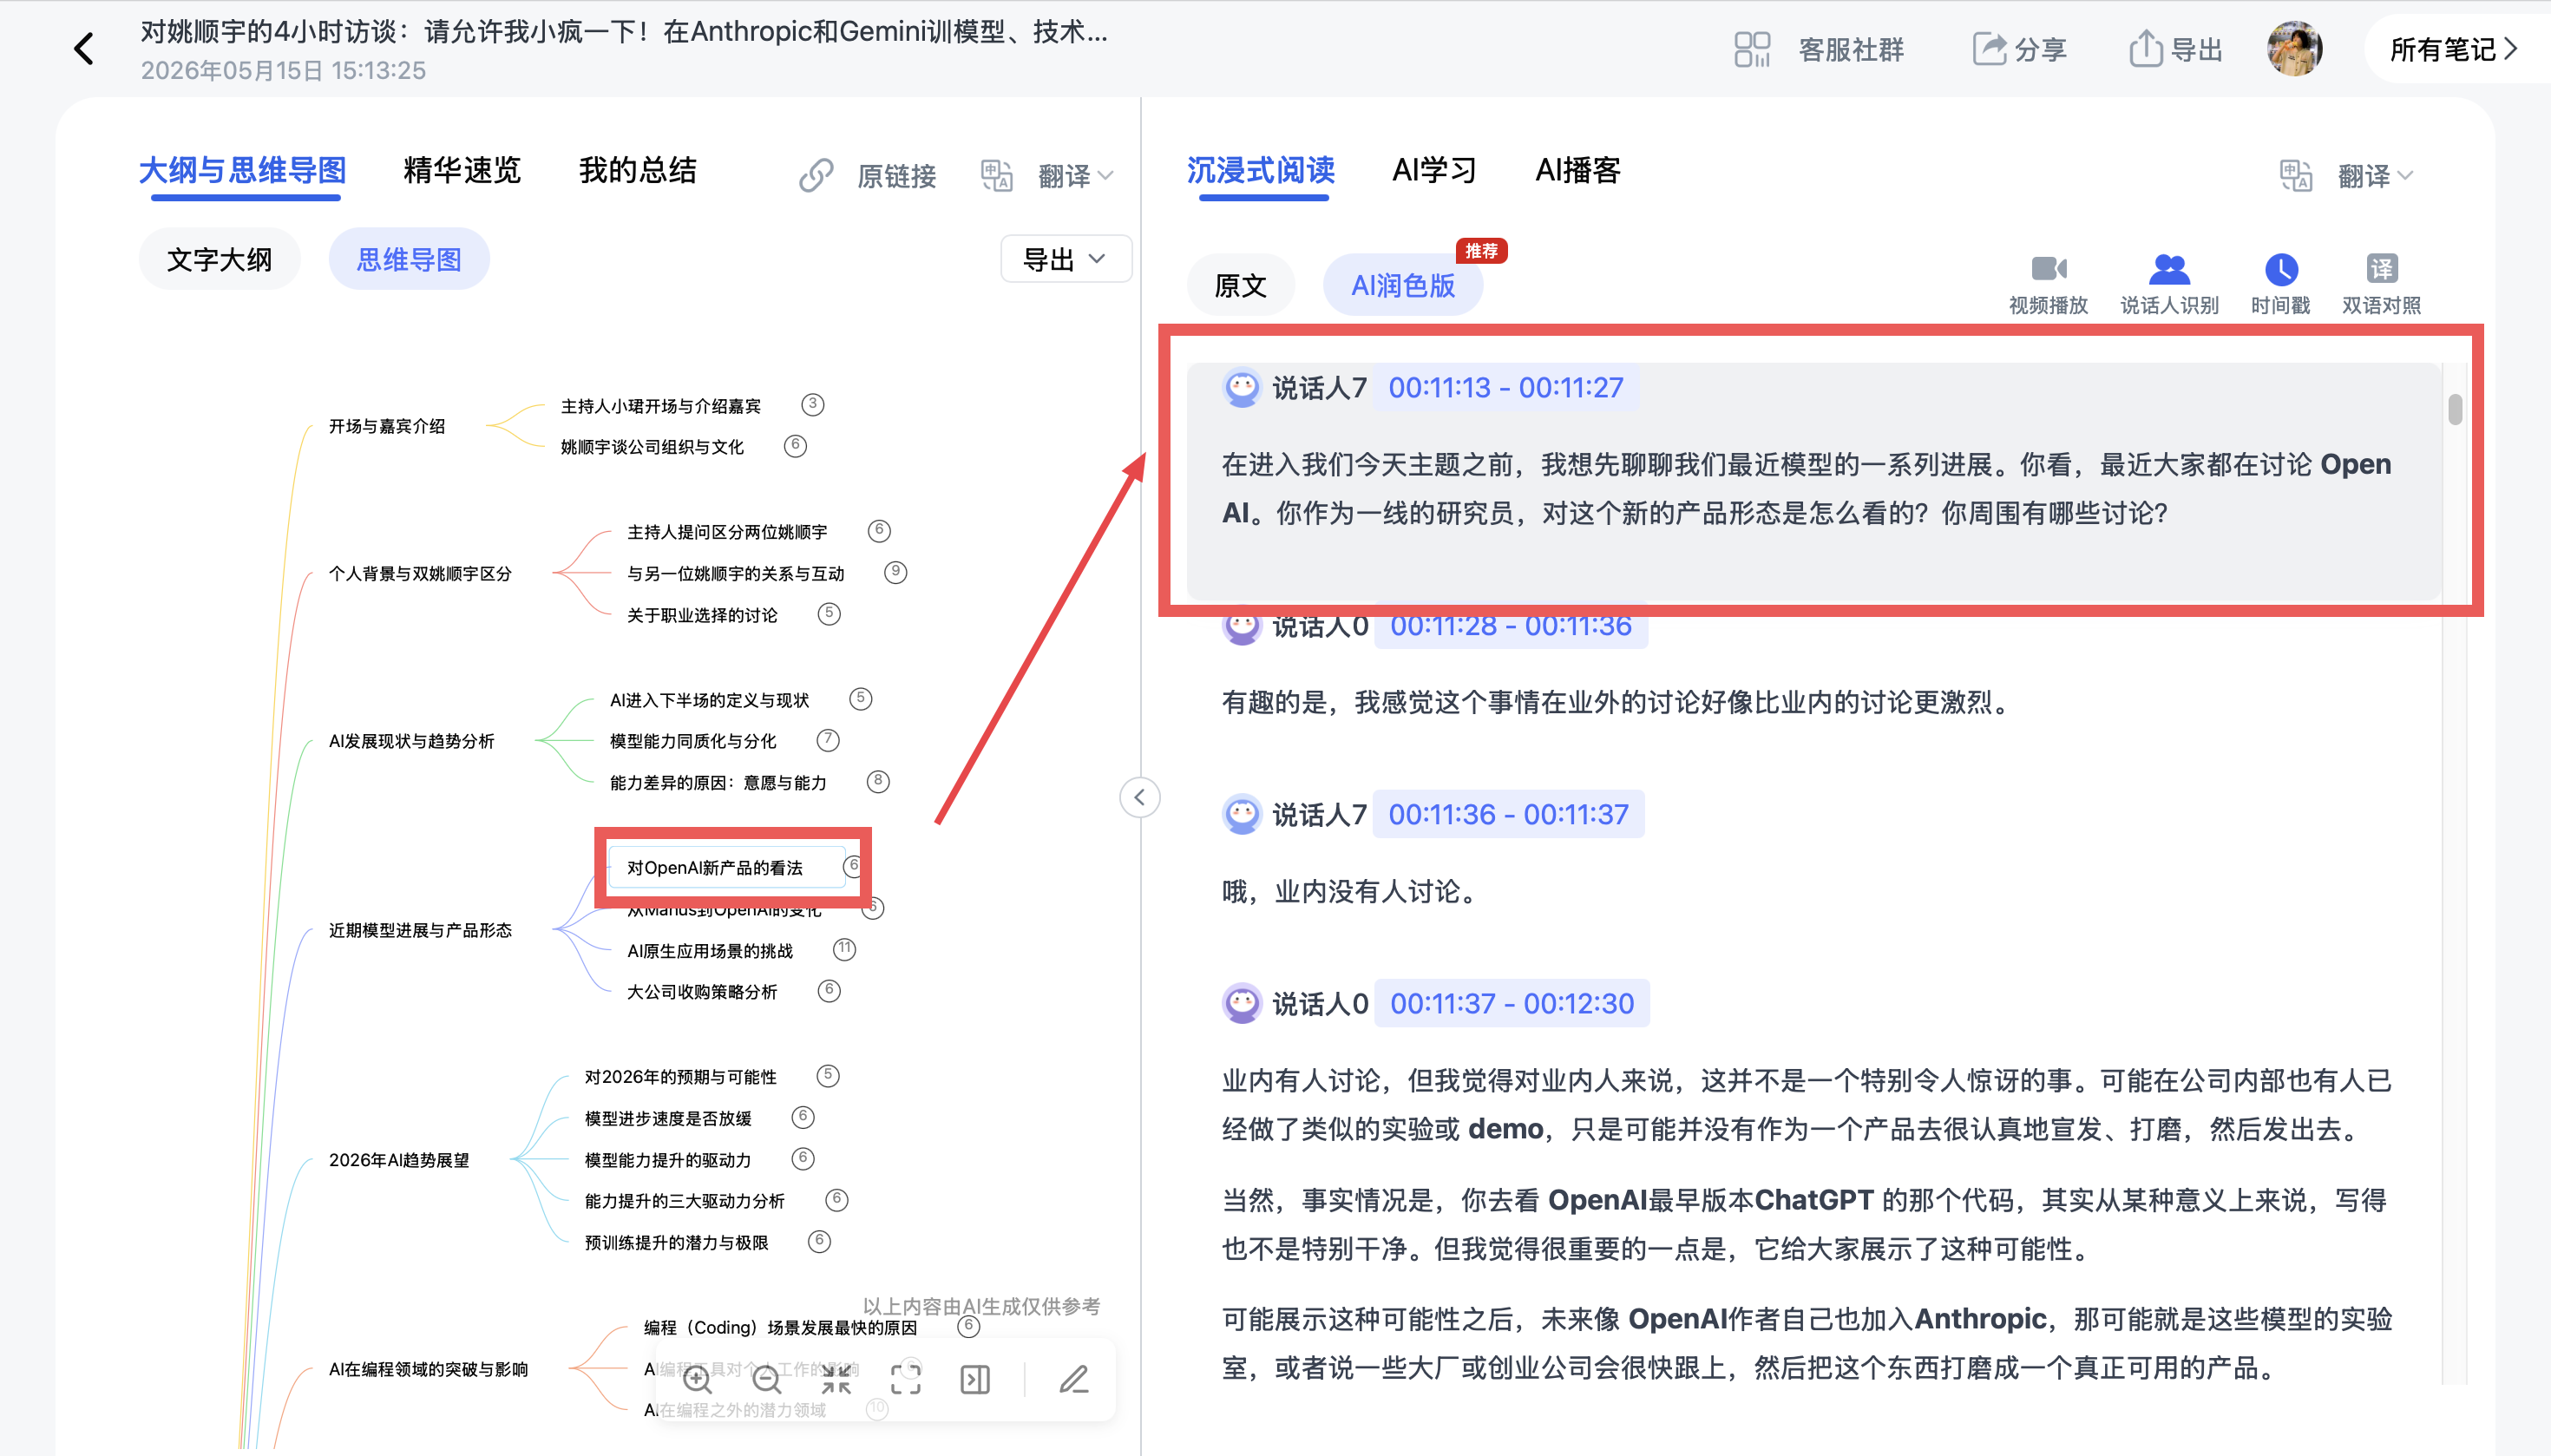The width and height of the screenshot is (2551, 1456).
Task: Select node 个人背景与双姚顺宇区分
Action: (420, 573)
